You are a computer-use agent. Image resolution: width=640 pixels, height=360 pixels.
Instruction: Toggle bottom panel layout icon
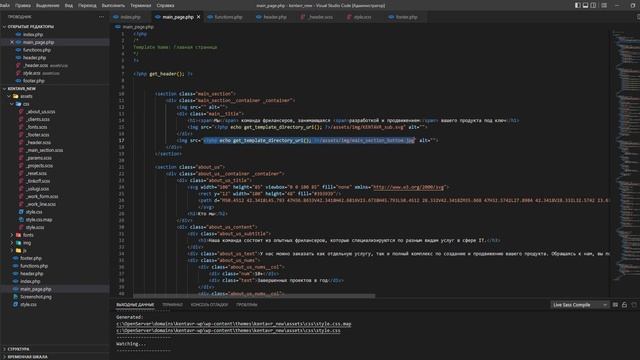click(585, 5)
